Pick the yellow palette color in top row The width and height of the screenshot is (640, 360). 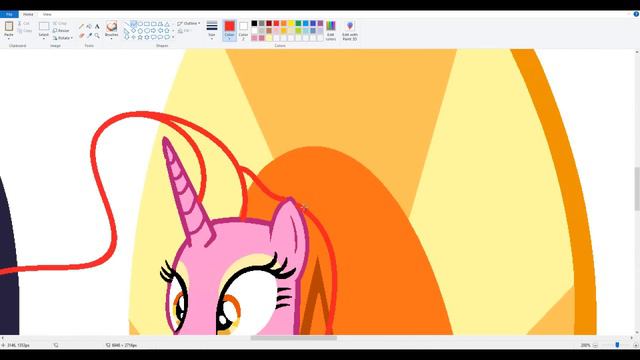(291, 24)
